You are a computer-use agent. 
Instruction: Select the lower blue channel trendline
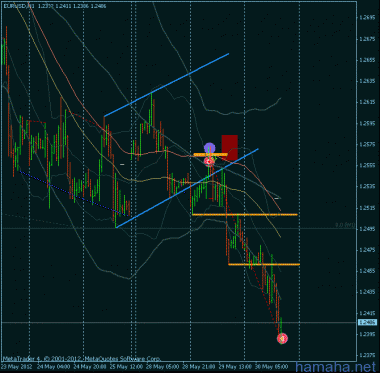pos(187,188)
